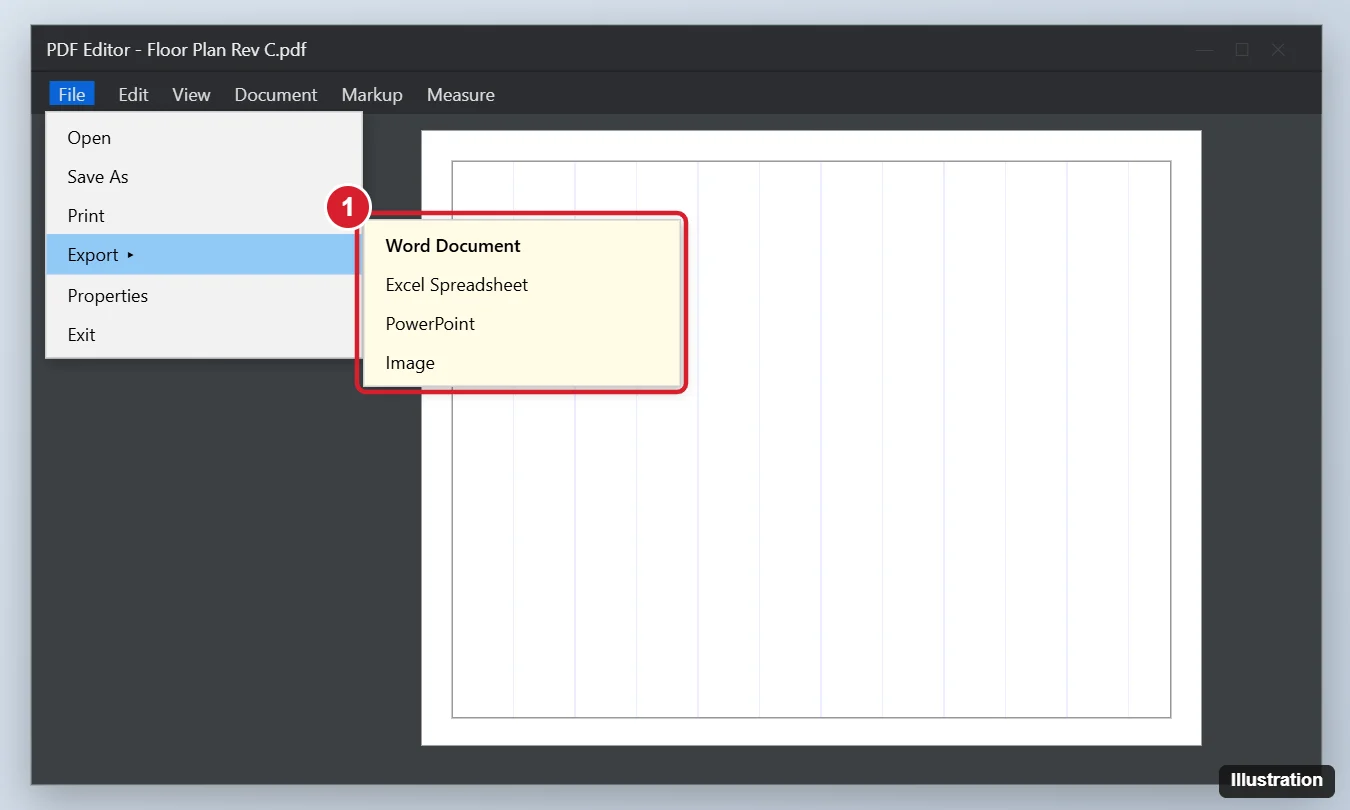Open the Document menu
The height and width of the screenshot is (810, 1350).
point(276,94)
